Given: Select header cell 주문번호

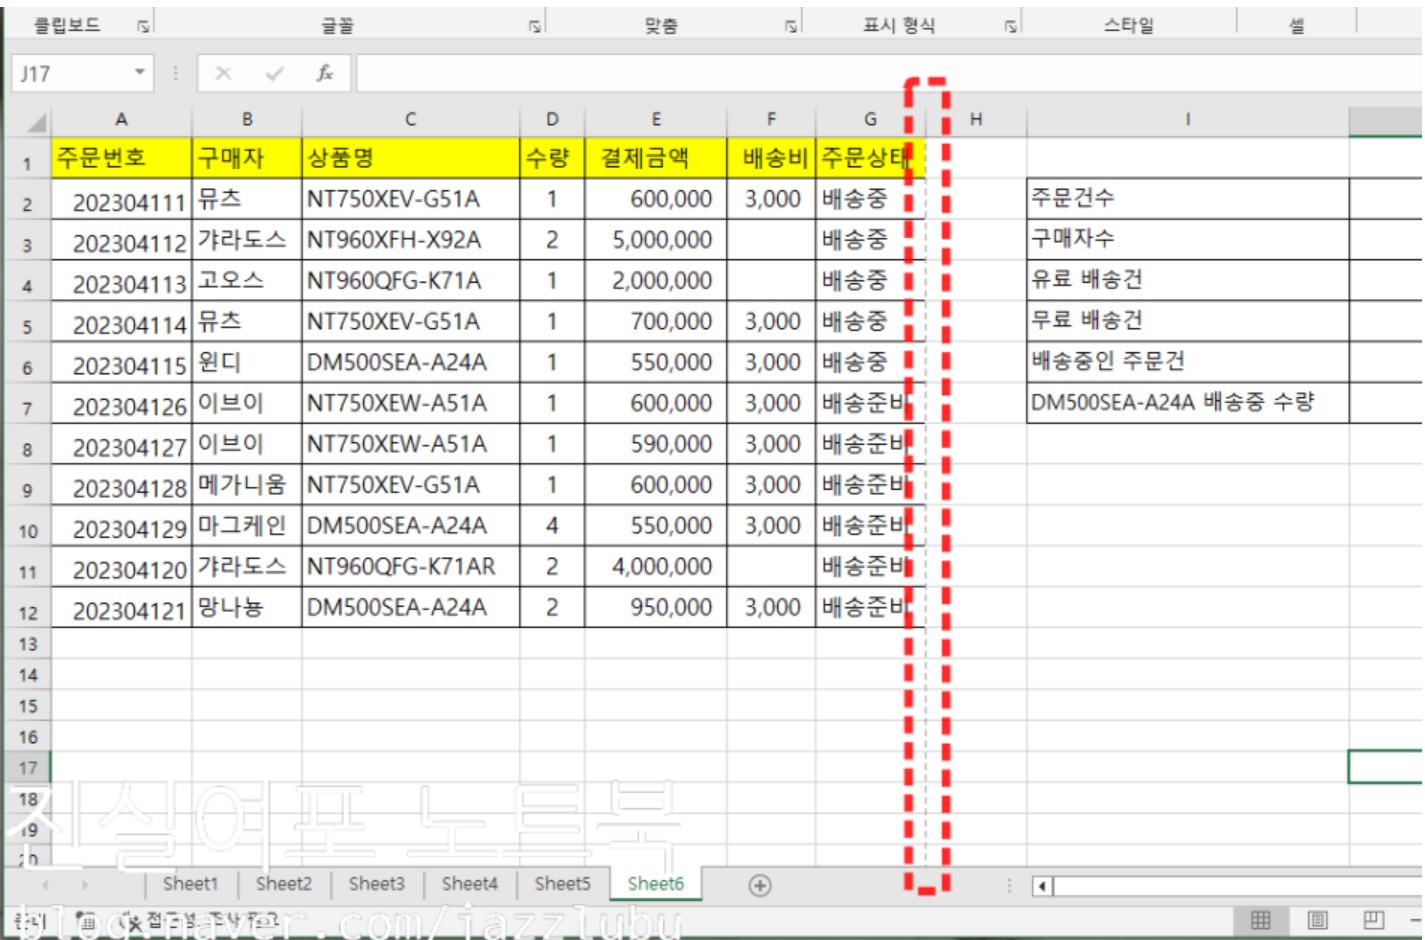Looking at the screenshot, I should pyautogui.click(x=121, y=158).
